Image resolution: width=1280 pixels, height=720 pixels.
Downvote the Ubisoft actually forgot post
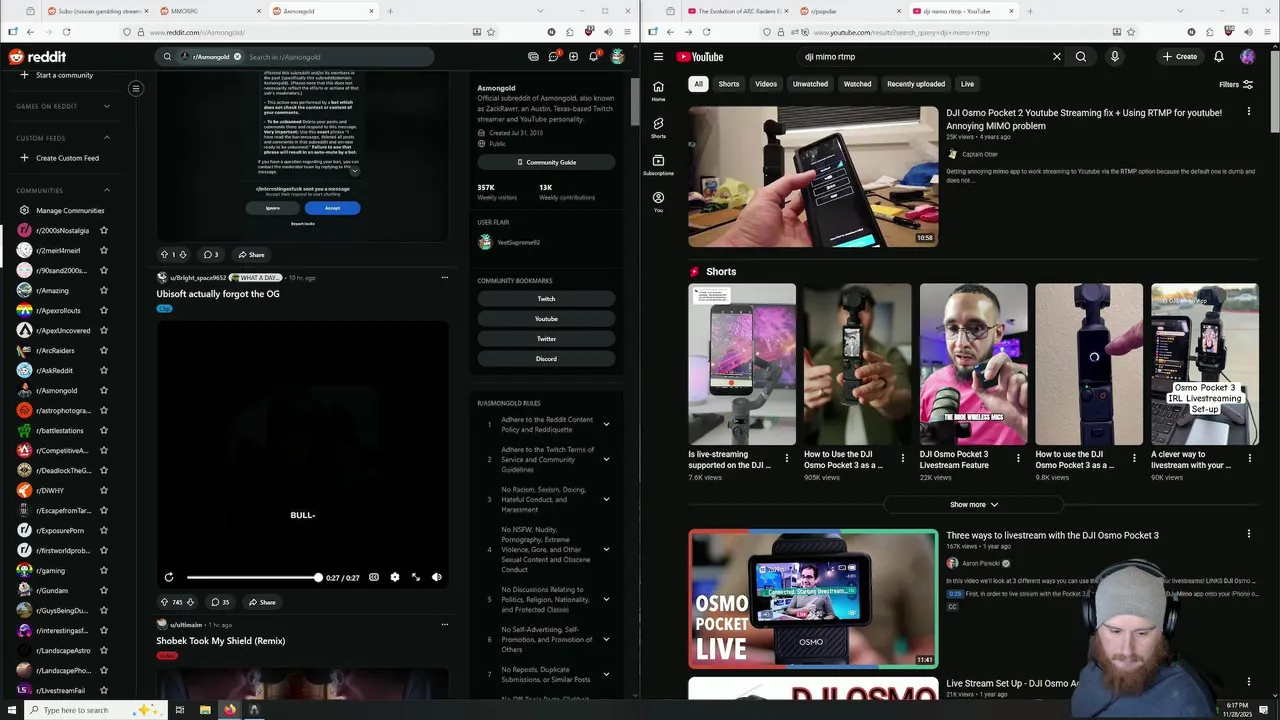pyautogui.click(x=191, y=602)
